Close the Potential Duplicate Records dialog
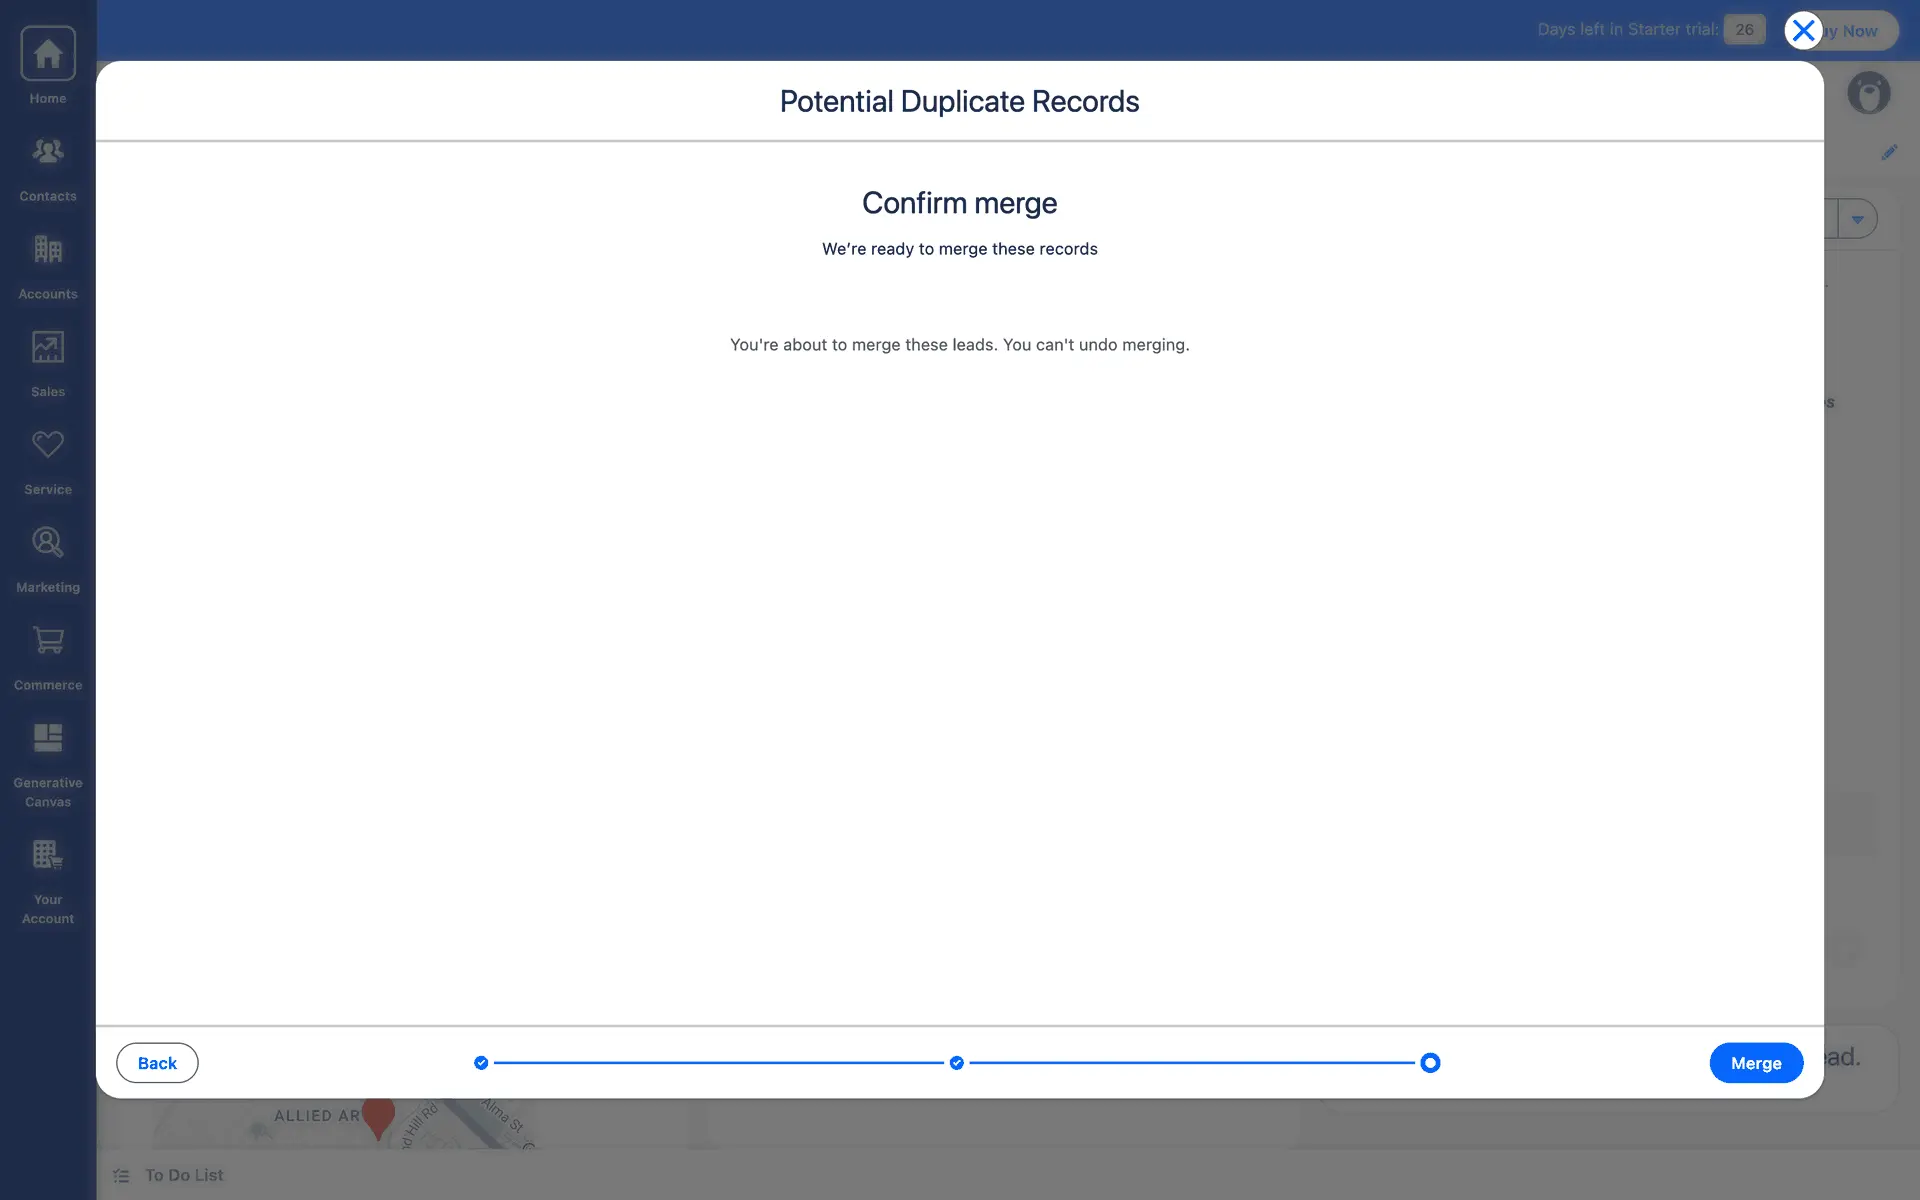This screenshot has width=1920, height=1200. point(1803,31)
